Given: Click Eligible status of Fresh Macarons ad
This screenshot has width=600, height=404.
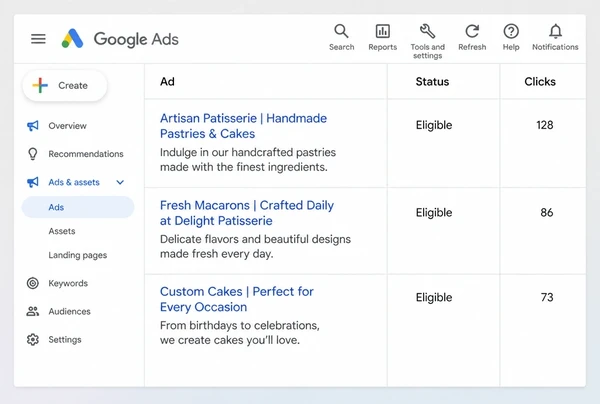Looking at the screenshot, I should [x=434, y=212].
